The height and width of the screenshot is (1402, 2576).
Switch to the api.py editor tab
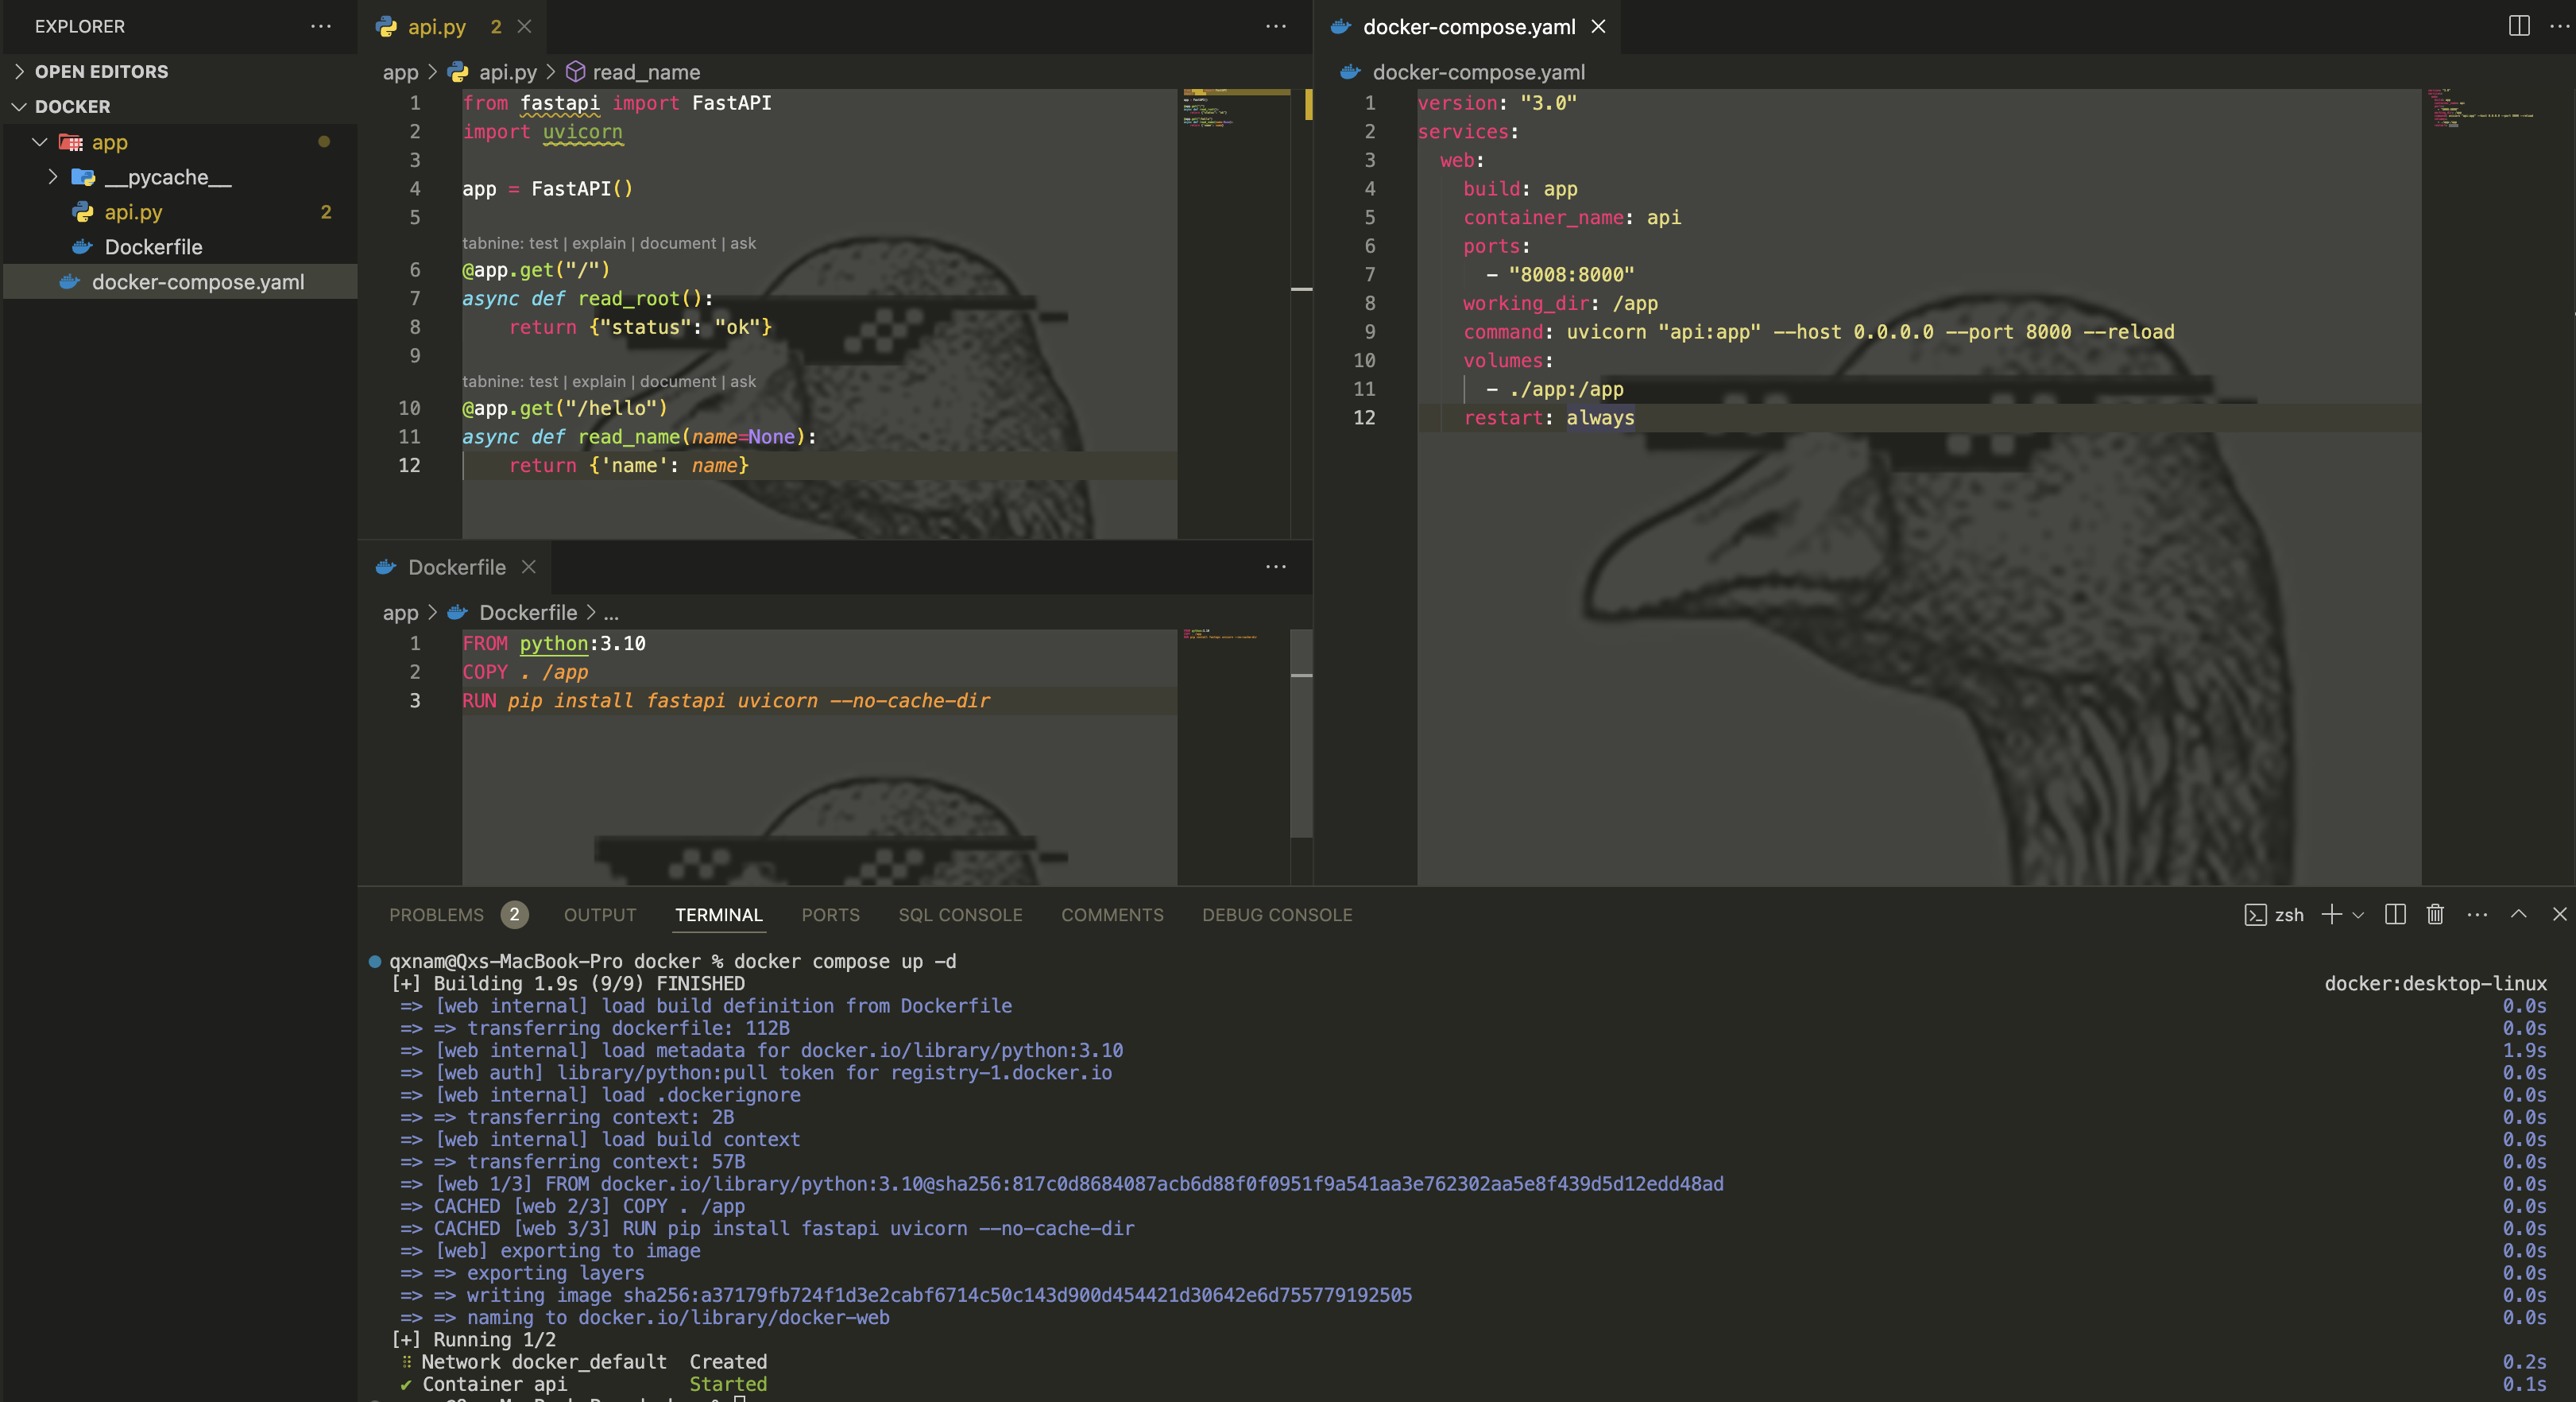[437, 27]
